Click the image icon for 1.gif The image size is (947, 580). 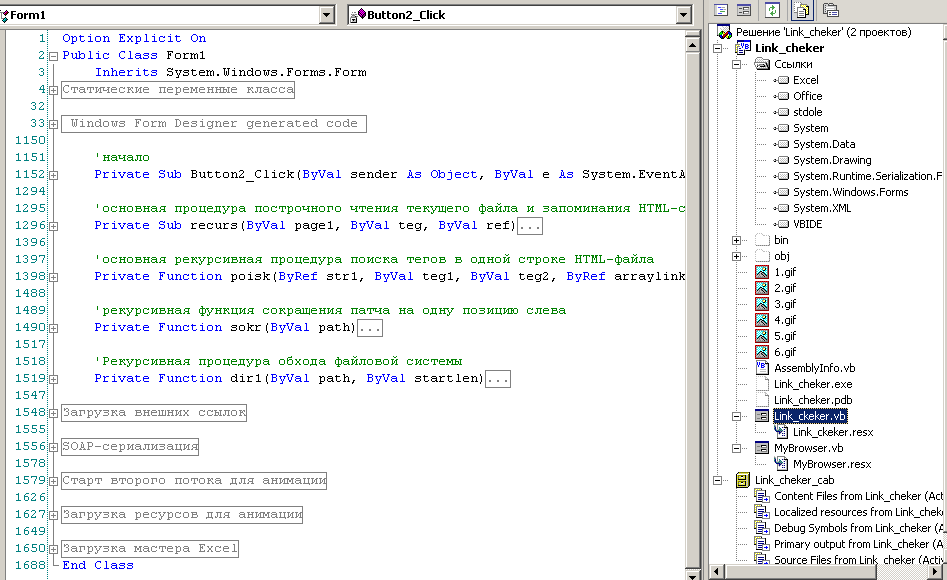[762, 272]
